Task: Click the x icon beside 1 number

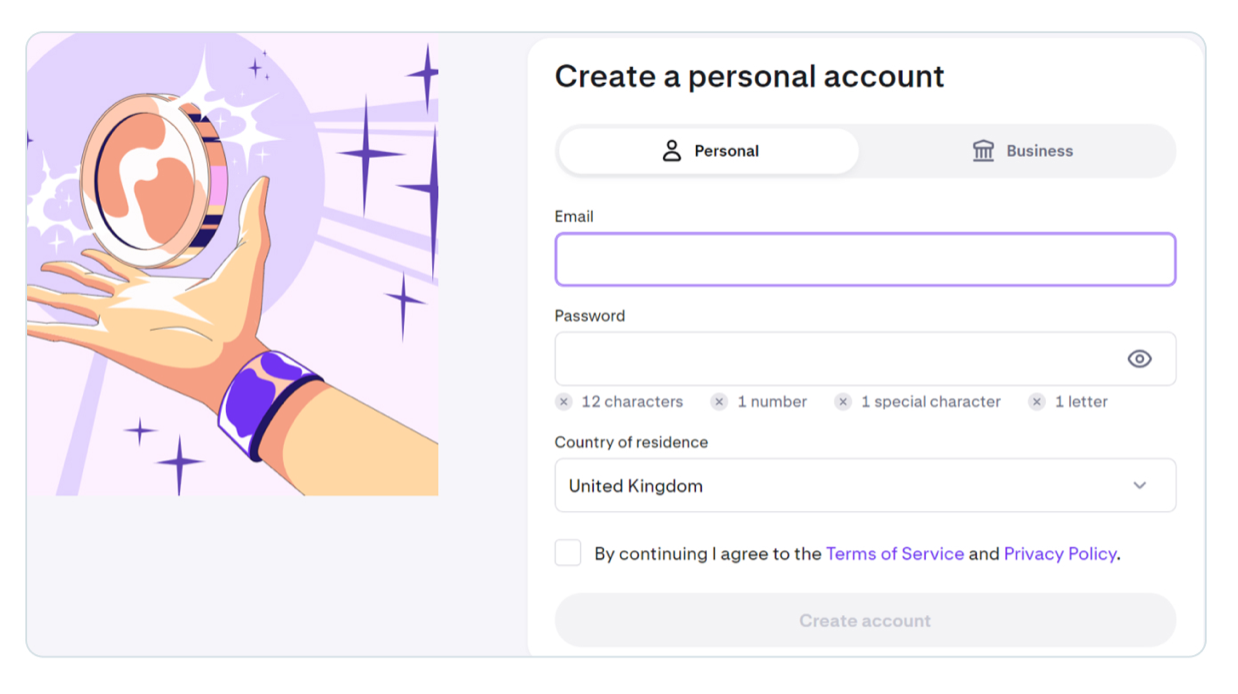Action: tap(719, 402)
